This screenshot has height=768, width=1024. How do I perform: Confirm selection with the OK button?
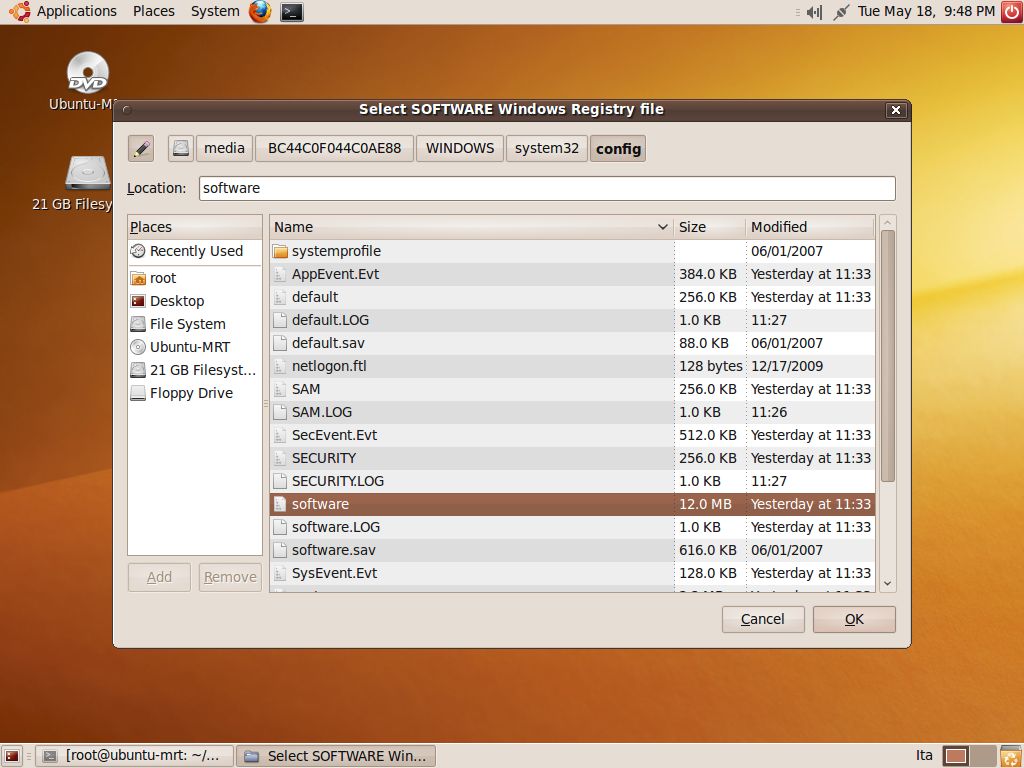(854, 619)
